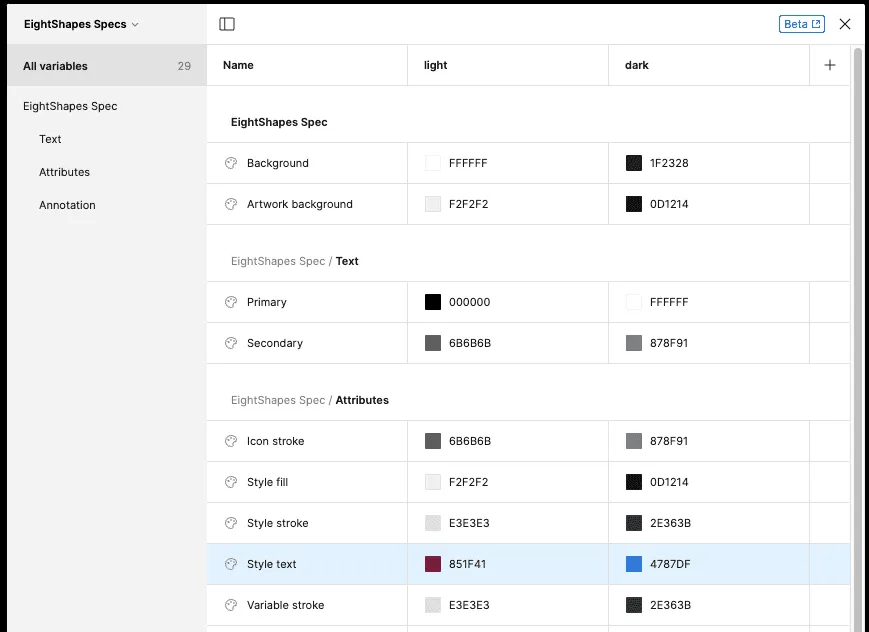Select the Primary variable name

267,302
